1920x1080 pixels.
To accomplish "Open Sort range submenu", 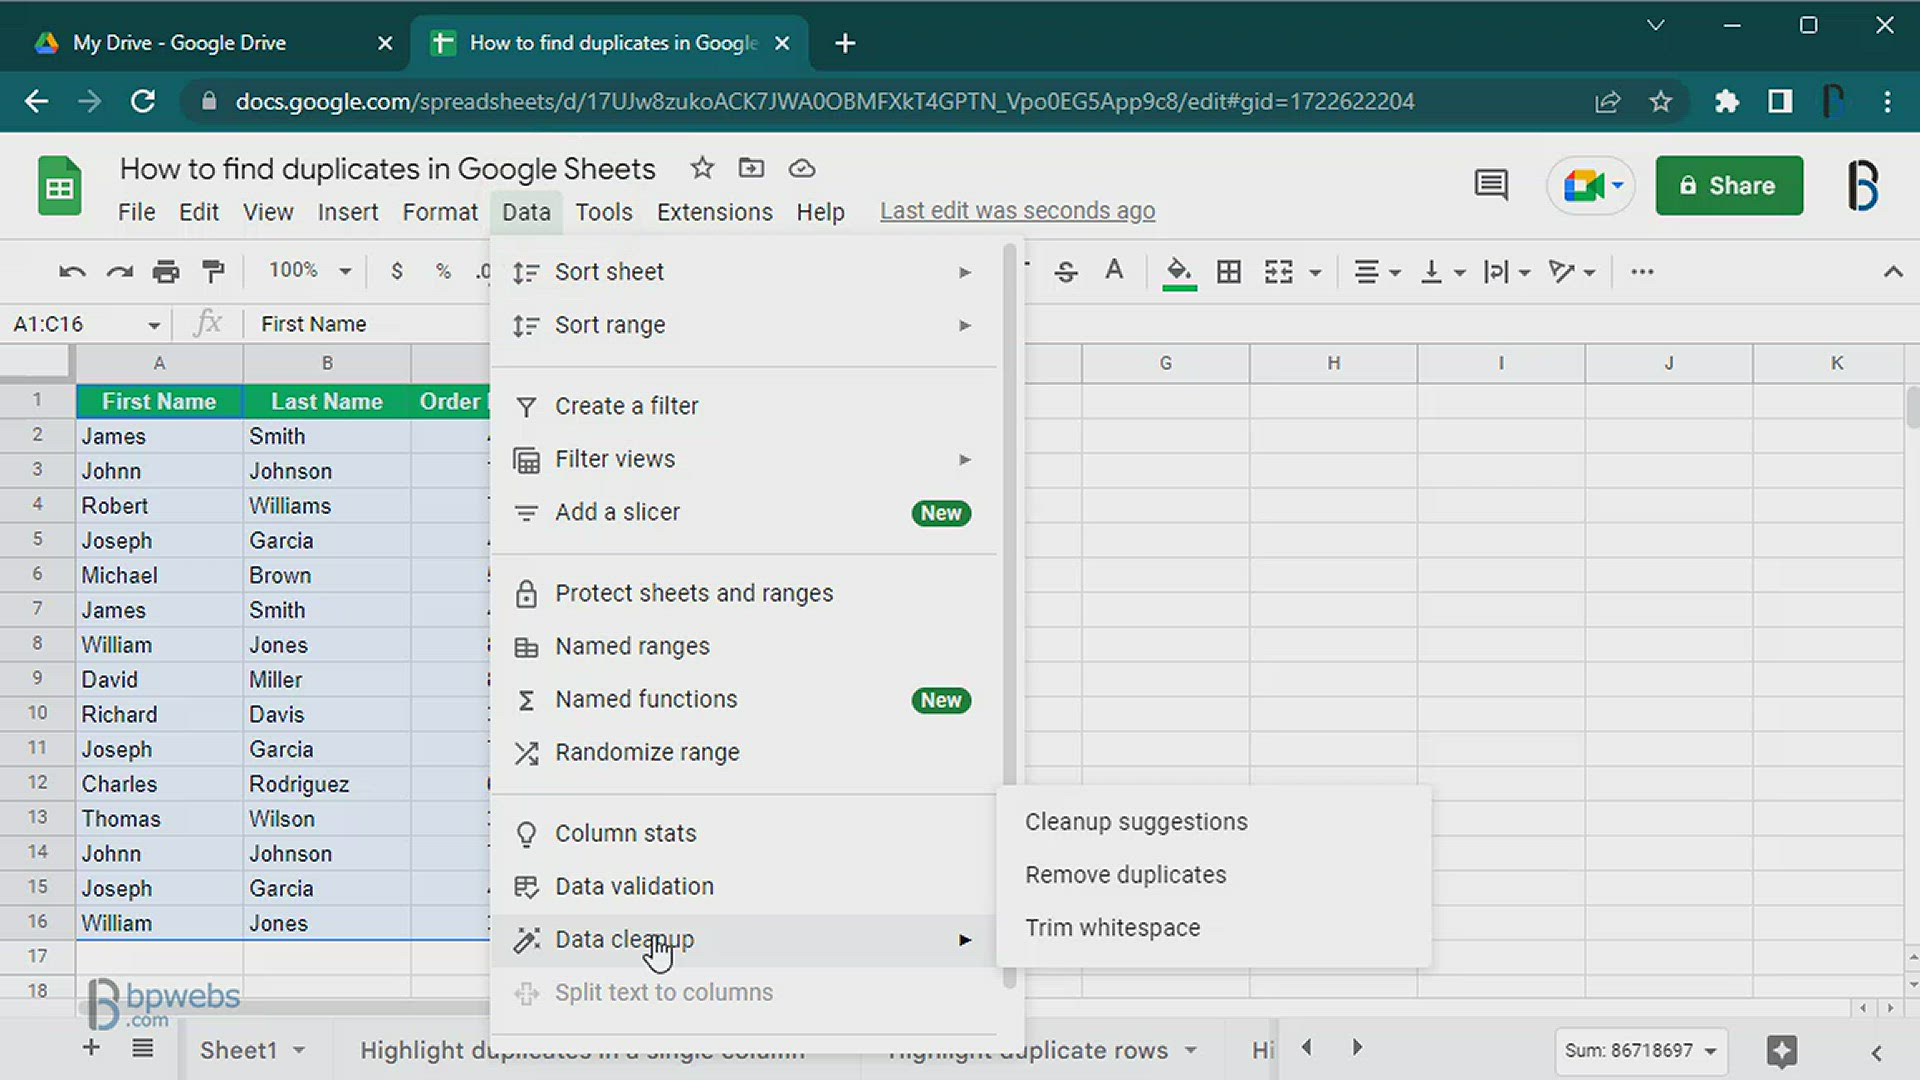I will pos(746,325).
